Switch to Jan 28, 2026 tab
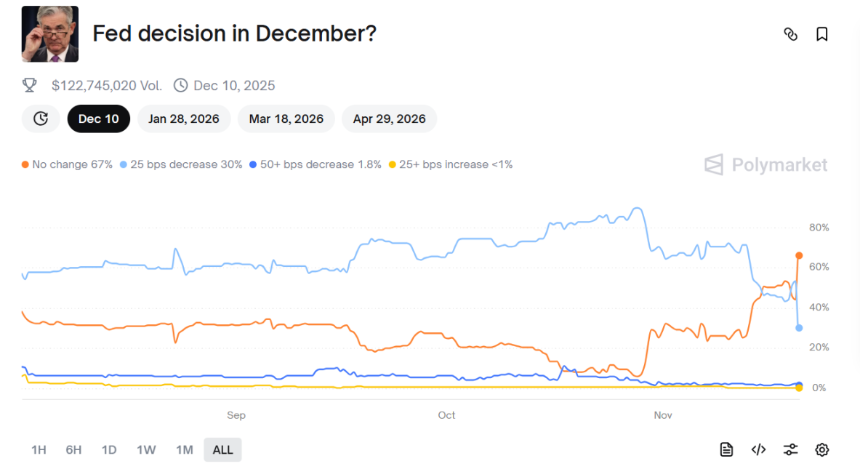 pos(184,119)
